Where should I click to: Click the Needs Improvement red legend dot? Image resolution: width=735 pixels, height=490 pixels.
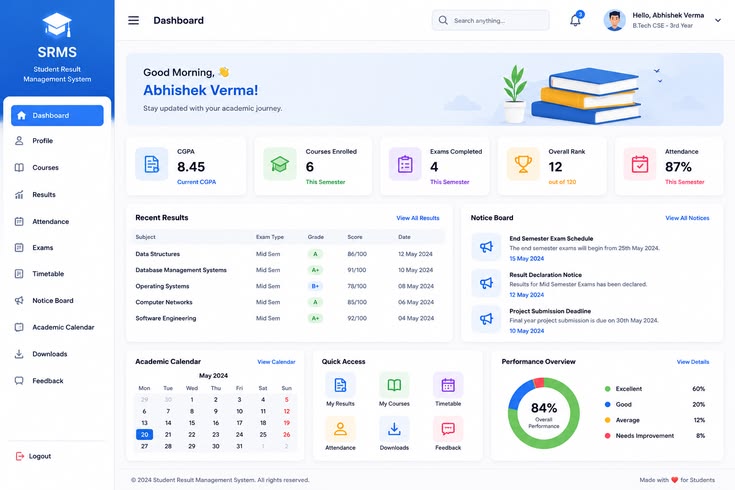click(x=608, y=436)
